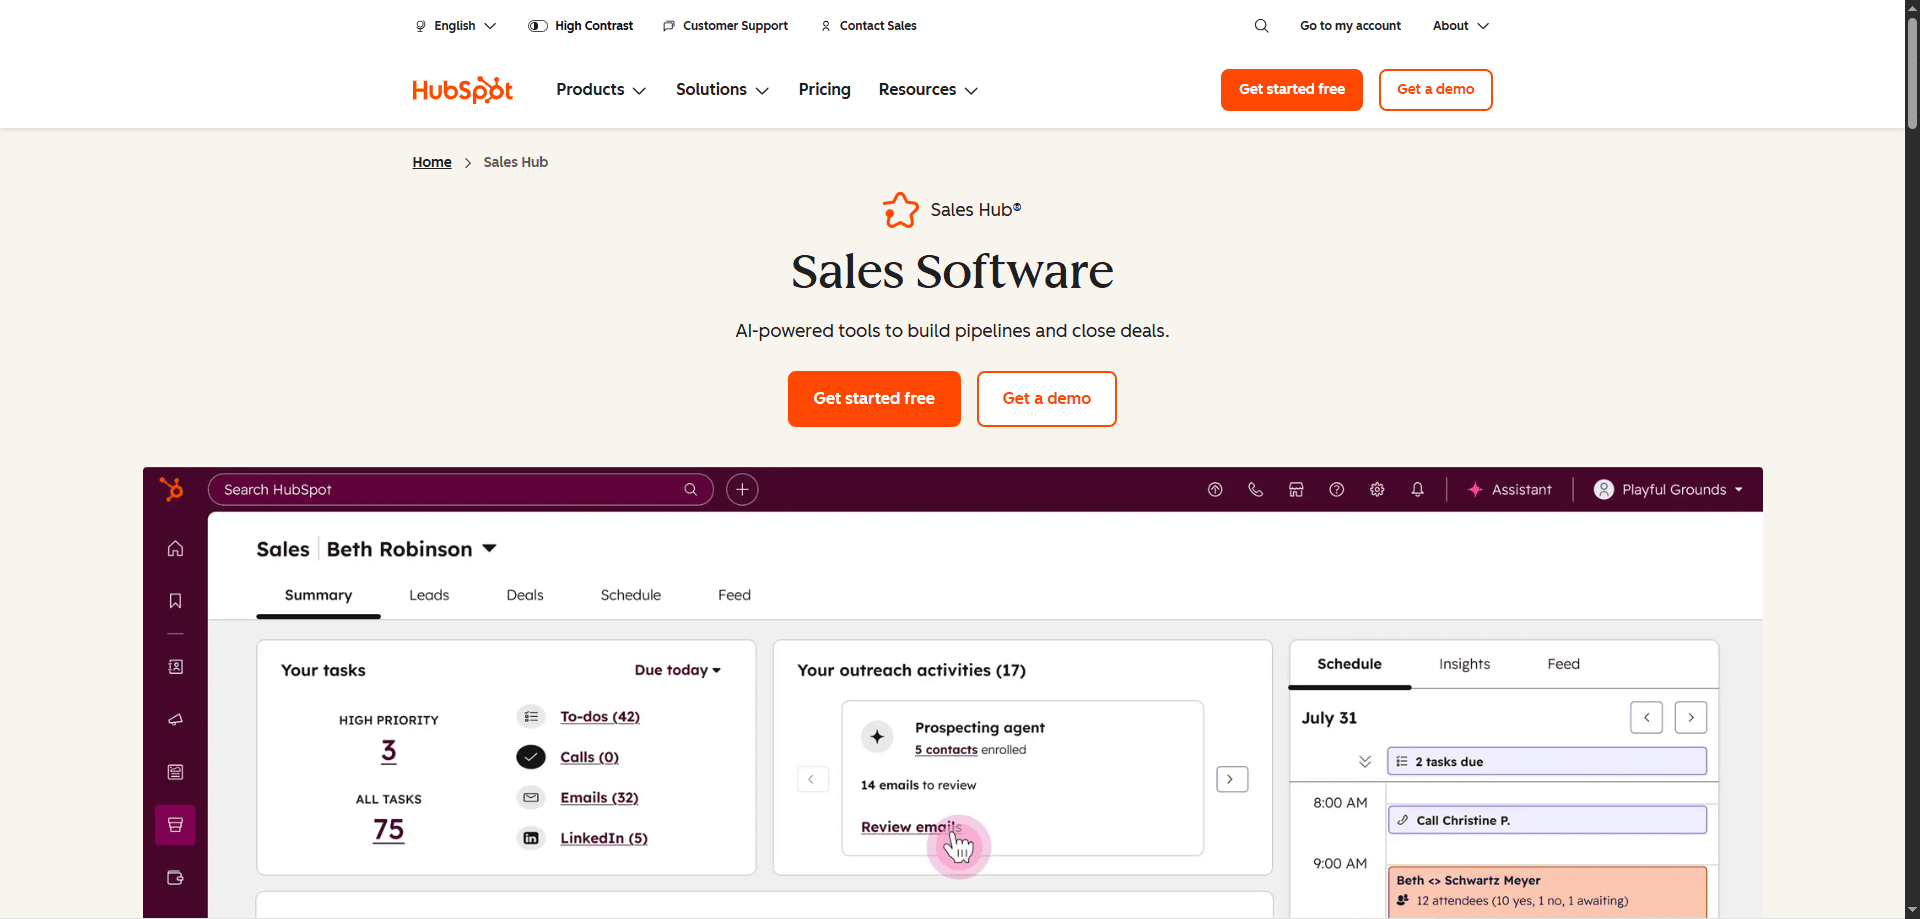Expand the About menu

(1461, 26)
